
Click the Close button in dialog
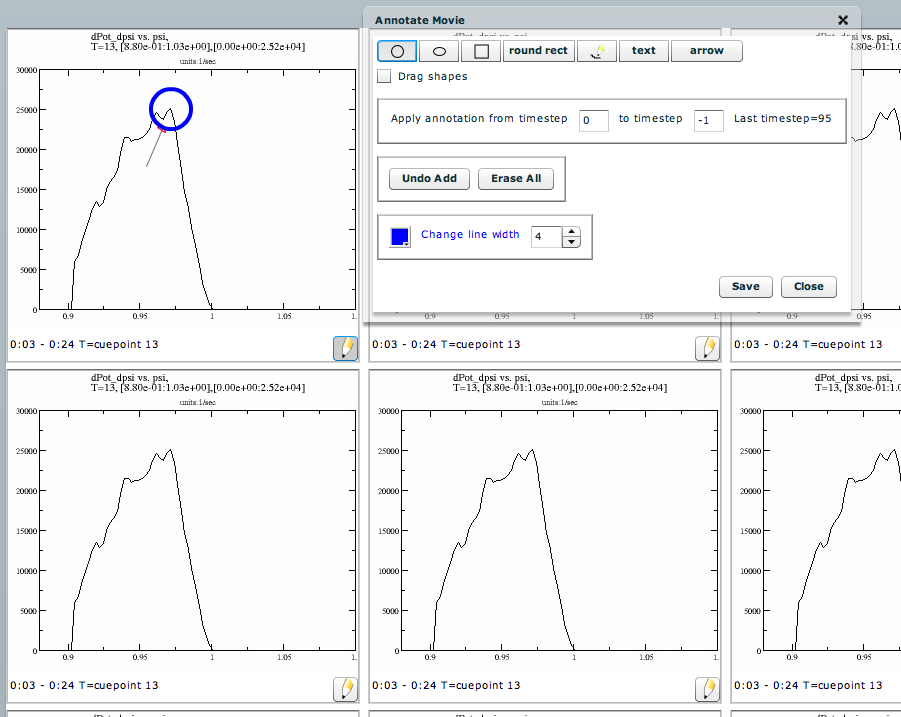tap(808, 287)
